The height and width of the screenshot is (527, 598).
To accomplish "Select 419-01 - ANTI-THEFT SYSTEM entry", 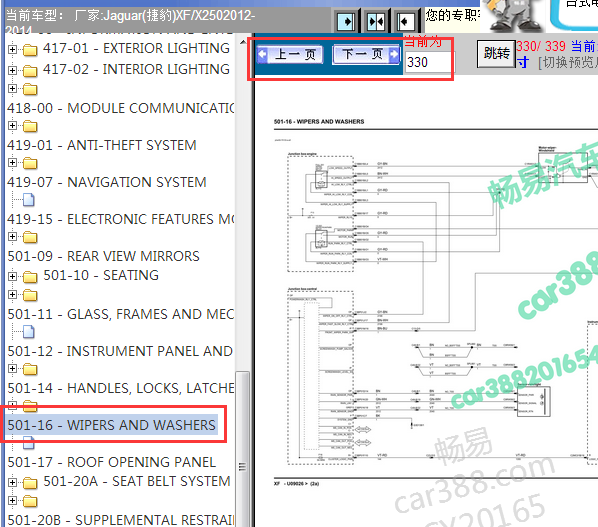I will [x=102, y=145].
